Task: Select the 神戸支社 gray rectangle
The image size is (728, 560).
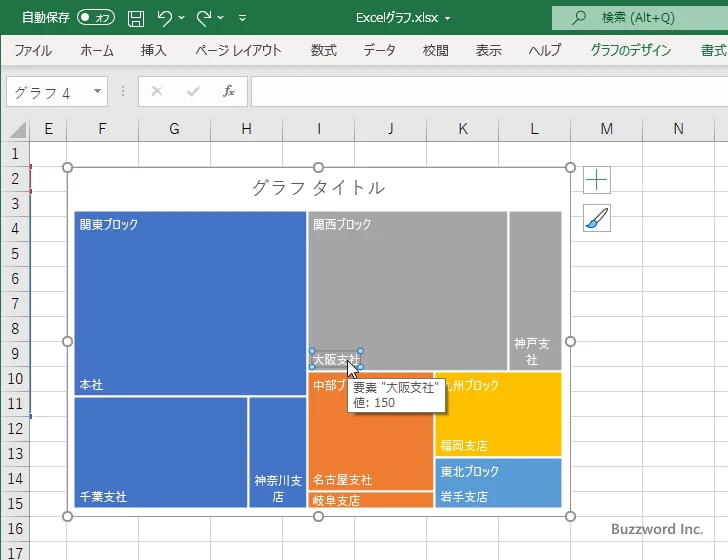Action: [x=535, y=291]
